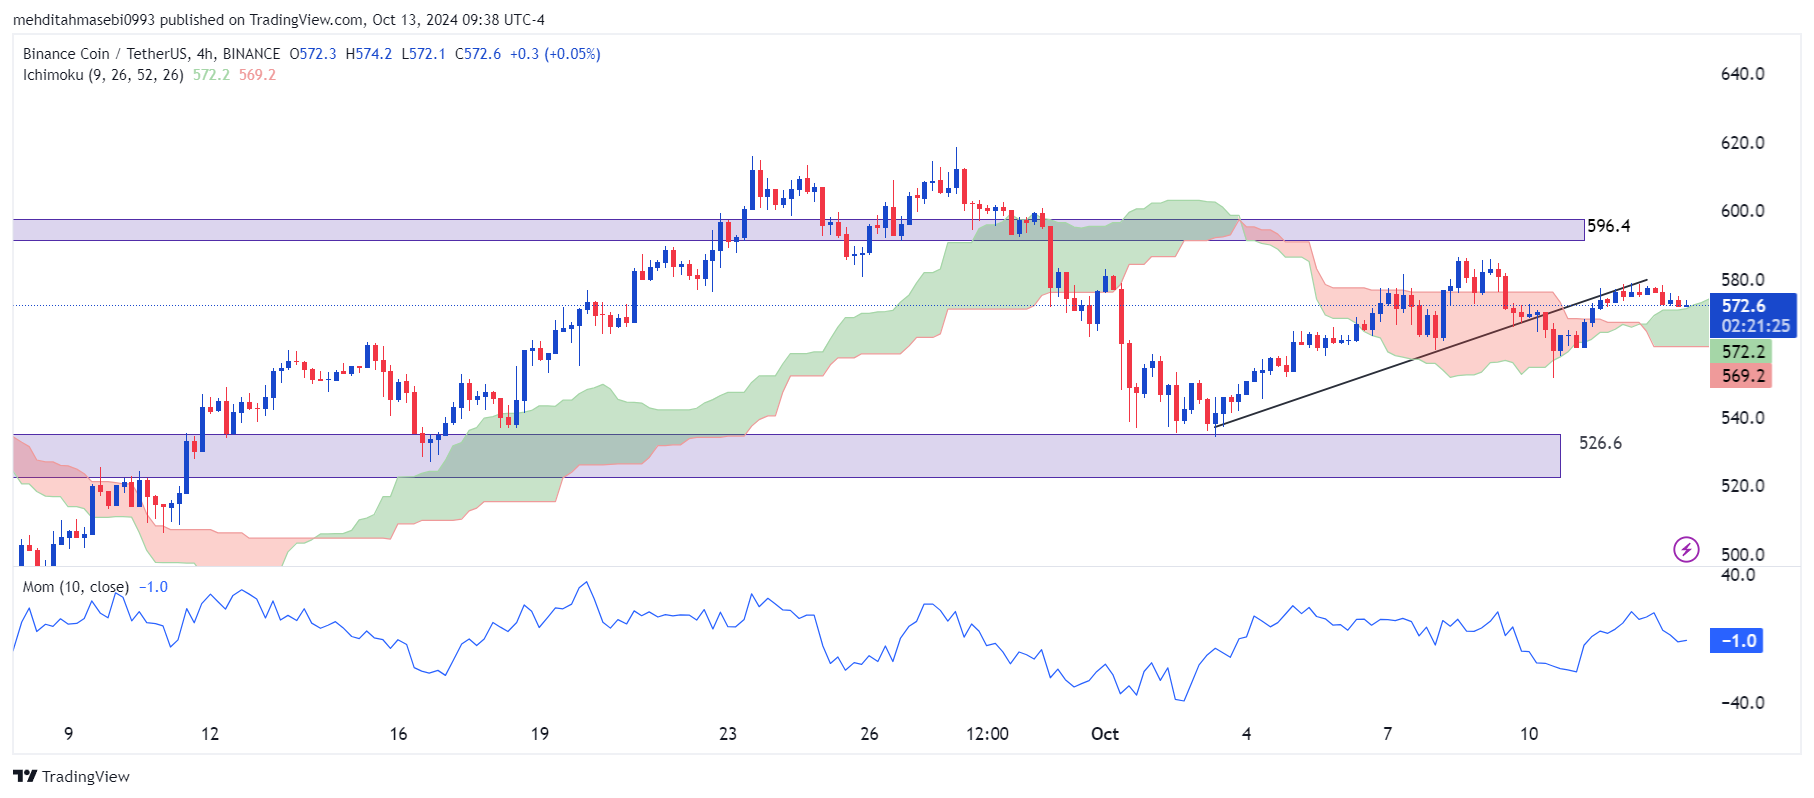Click the 526.6 support level label
Screen dimensions: 1814x798
pos(1600,443)
